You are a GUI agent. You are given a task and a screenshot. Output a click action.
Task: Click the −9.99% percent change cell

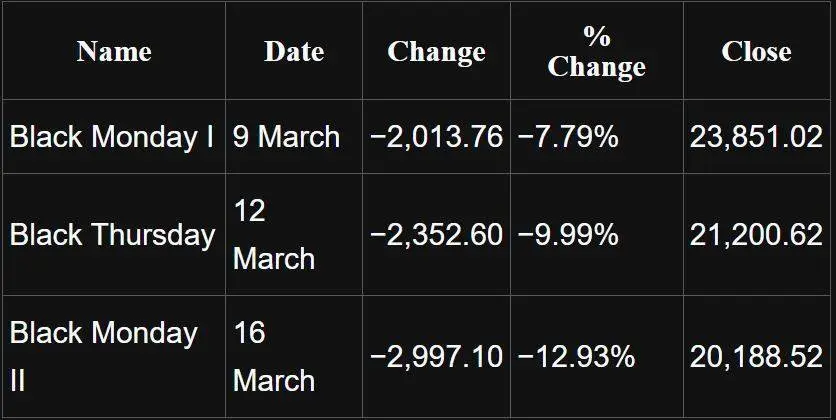(568, 235)
